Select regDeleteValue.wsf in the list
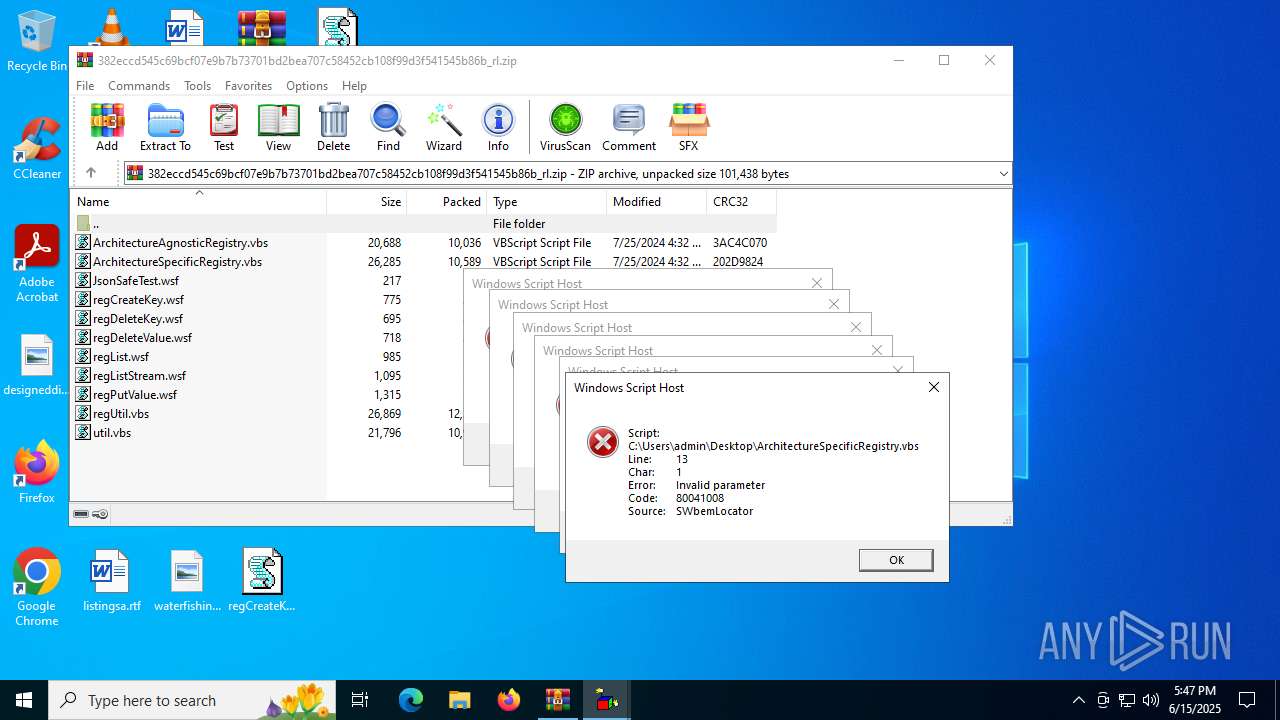The height and width of the screenshot is (720, 1280). click(142, 337)
